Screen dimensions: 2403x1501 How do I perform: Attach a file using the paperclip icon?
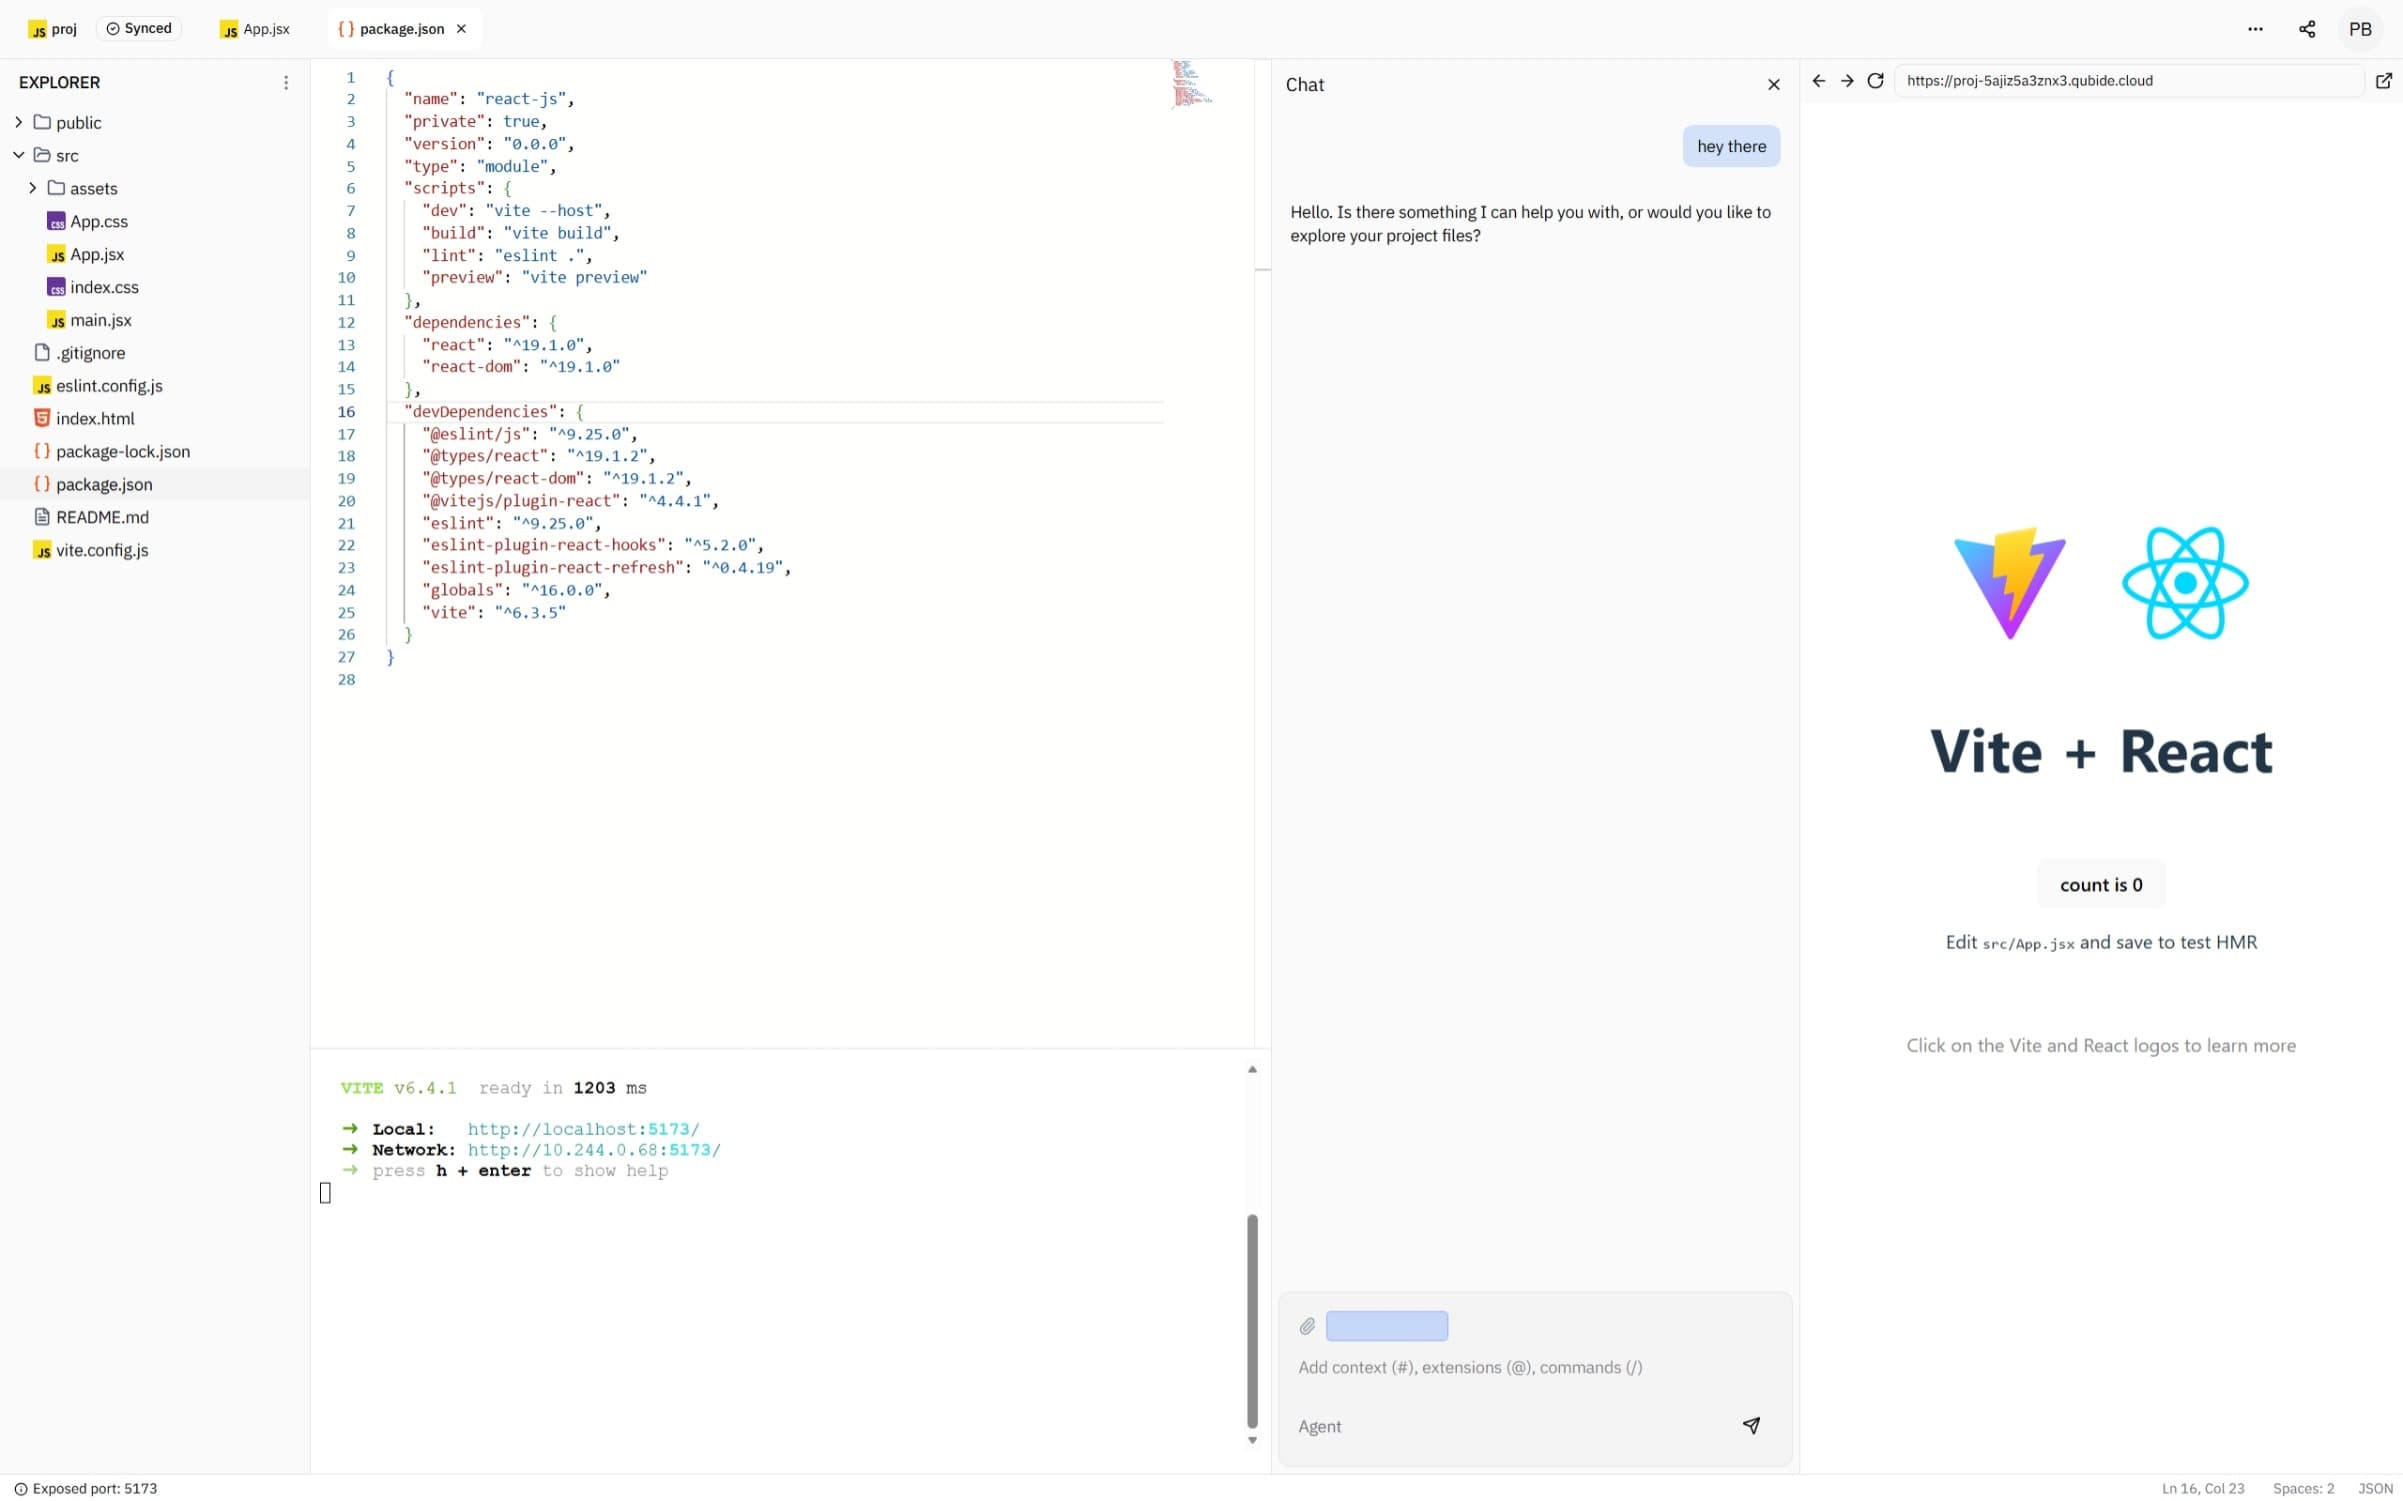[1306, 1326]
